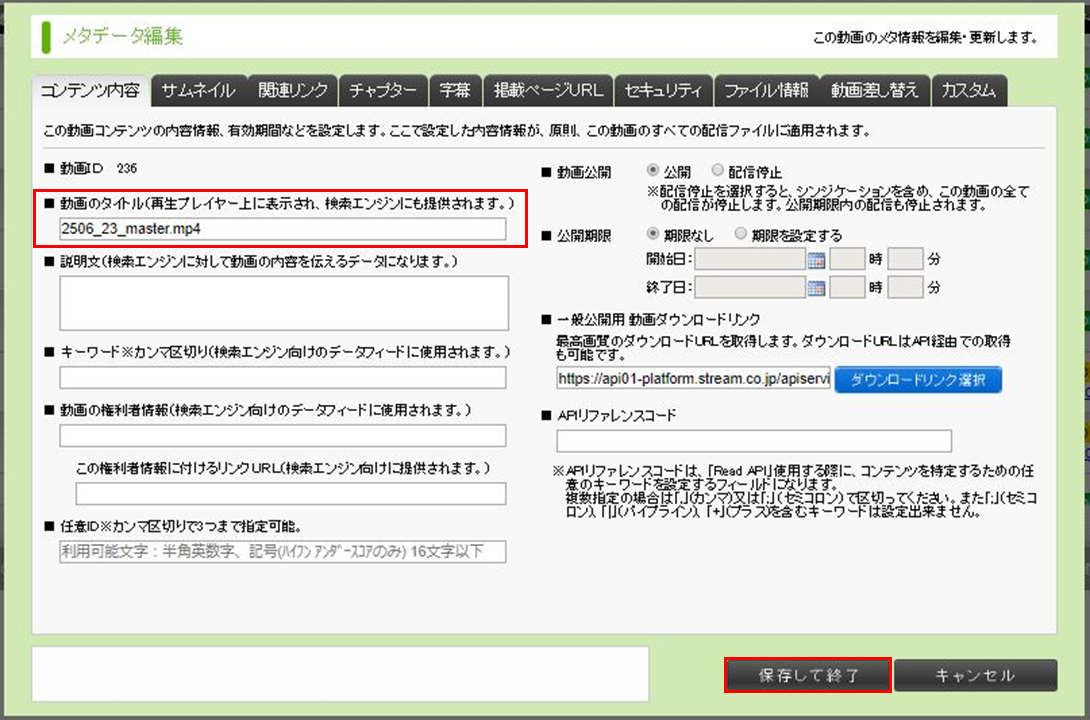Viewport: 1090px width, 720px height.
Task: Open the 字幕 tab
Action: point(455,91)
